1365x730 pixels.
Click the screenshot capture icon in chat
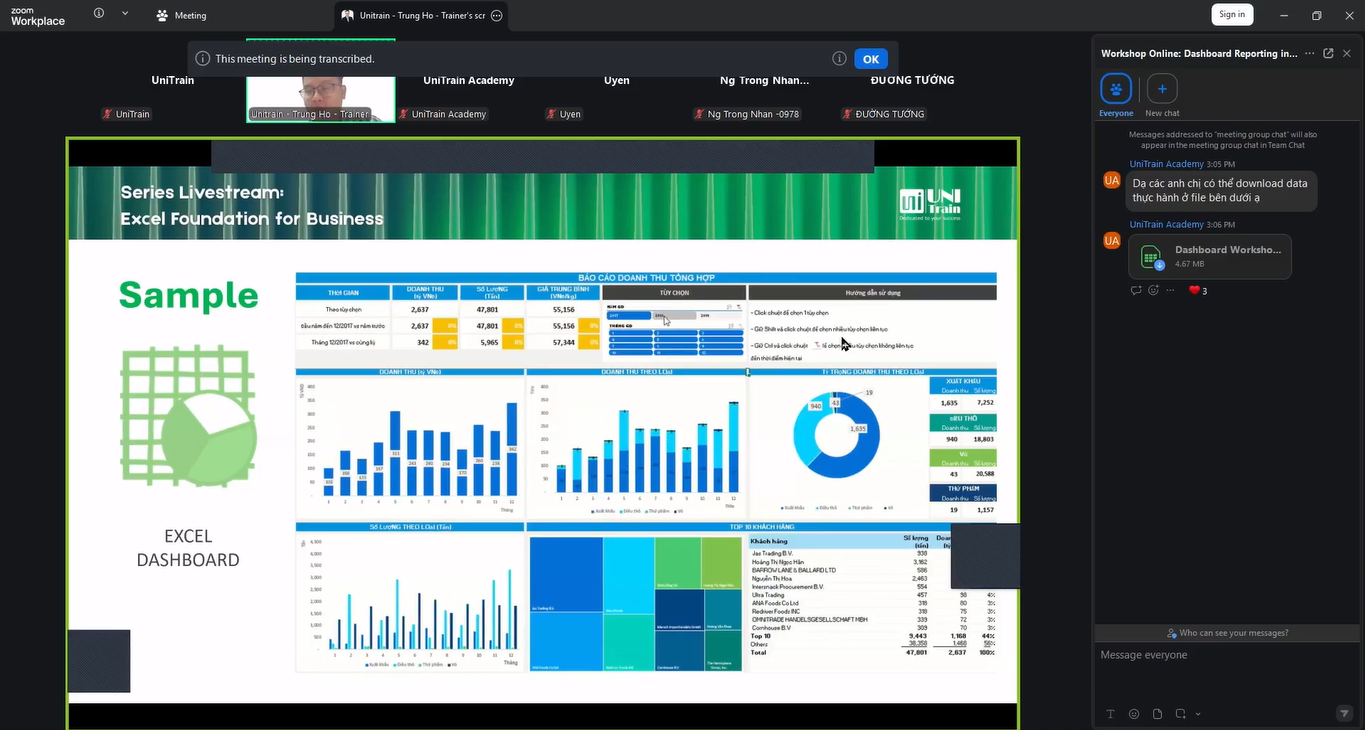coord(1181,714)
